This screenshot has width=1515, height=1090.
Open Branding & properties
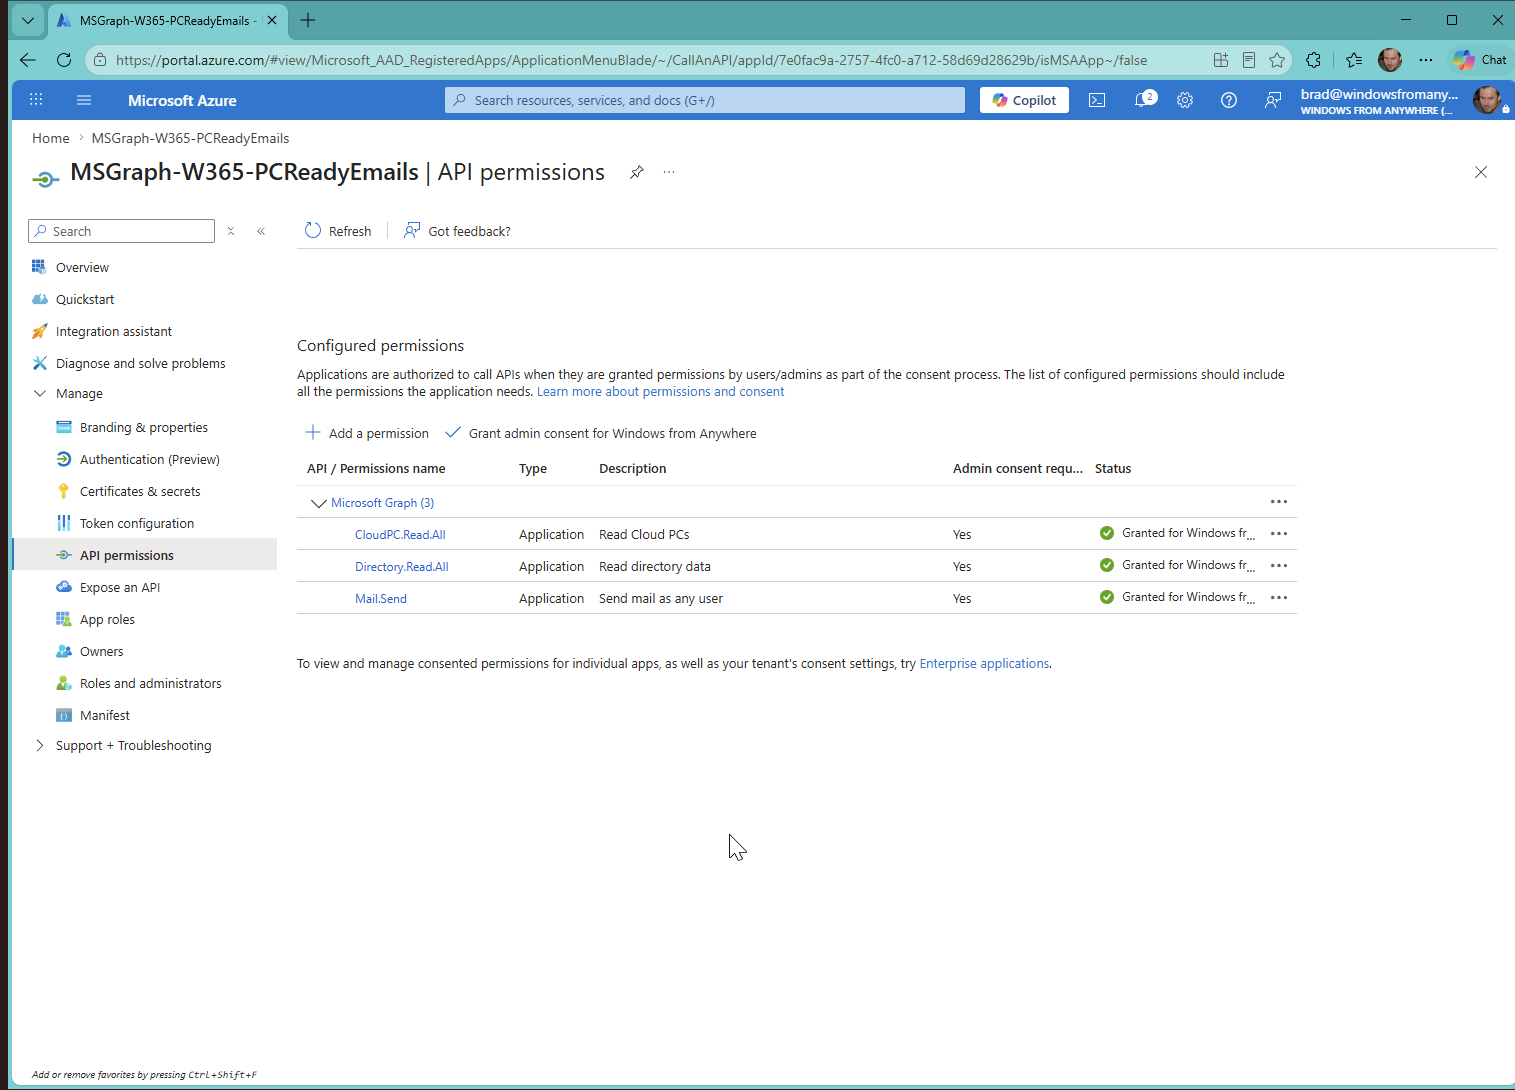[x=145, y=427]
